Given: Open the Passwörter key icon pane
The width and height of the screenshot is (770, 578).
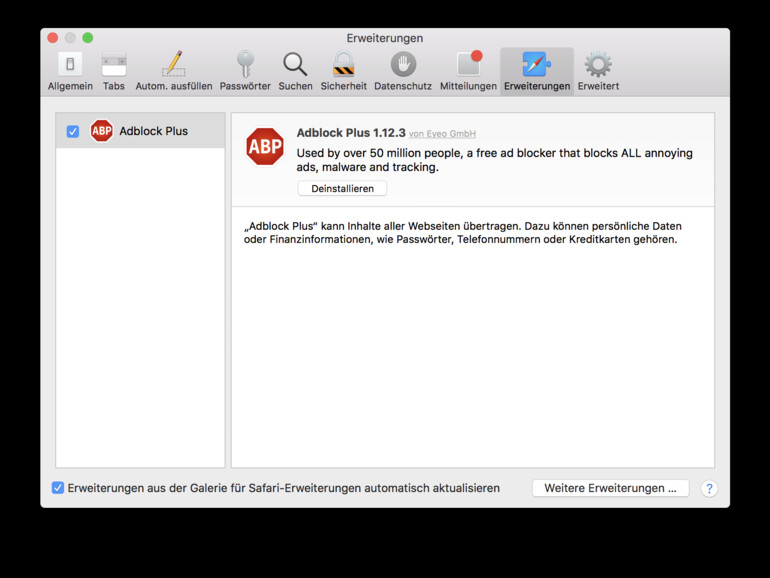Looking at the screenshot, I should (x=245, y=71).
